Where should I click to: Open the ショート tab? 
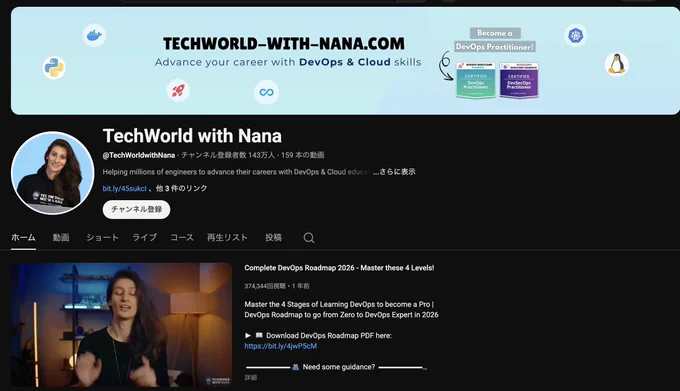[102, 238]
